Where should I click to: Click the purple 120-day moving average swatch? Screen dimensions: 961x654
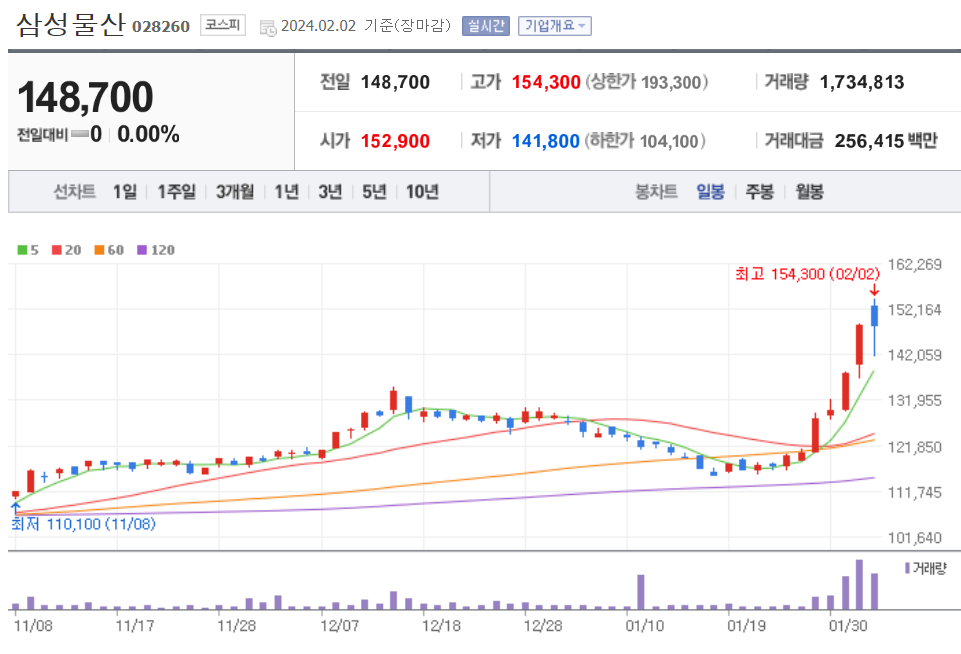coord(142,250)
